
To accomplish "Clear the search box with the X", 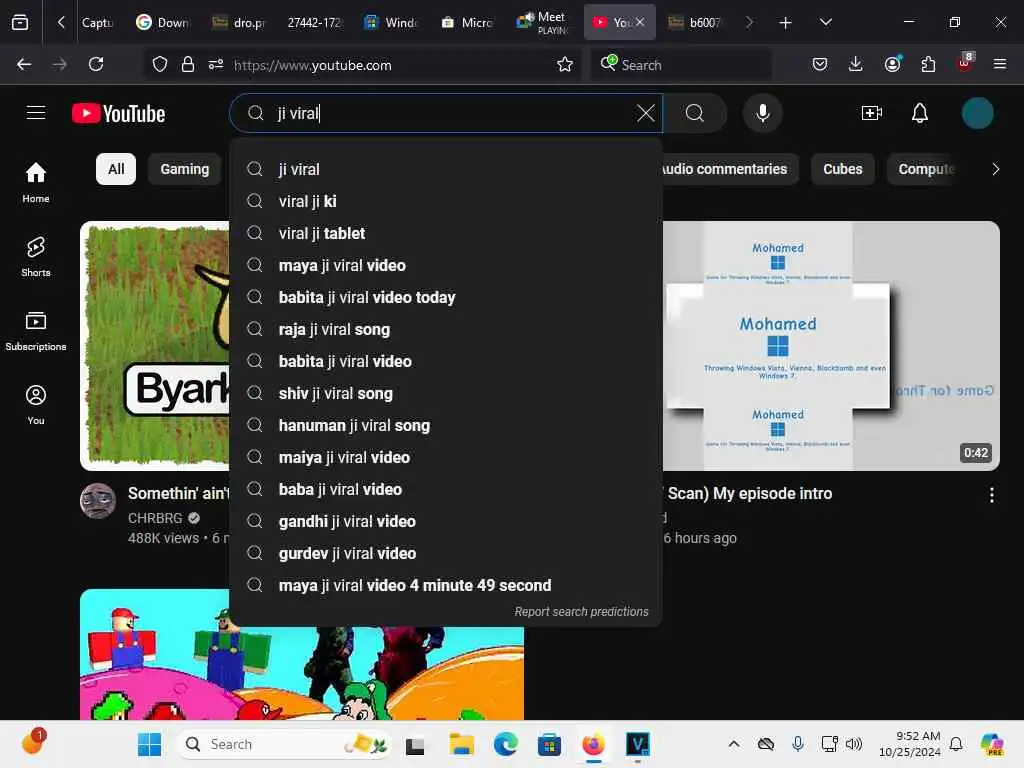I will point(645,113).
